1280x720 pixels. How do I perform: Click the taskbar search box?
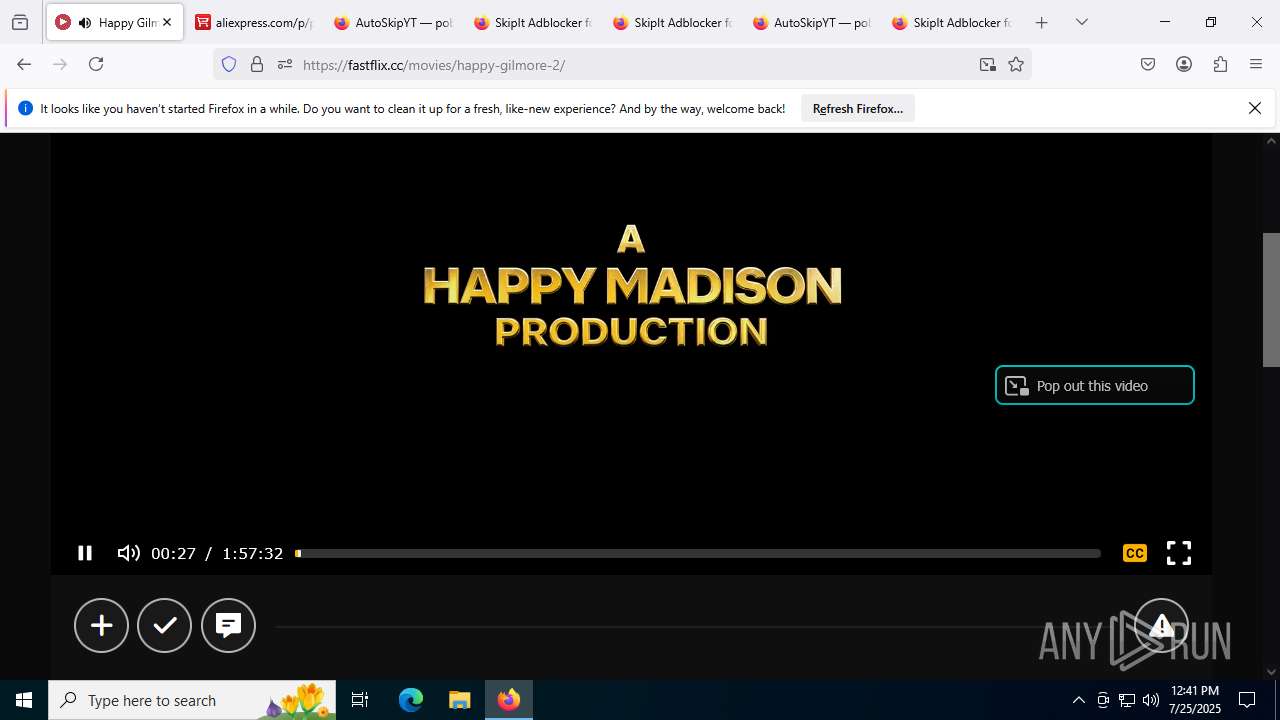click(x=193, y=700)
